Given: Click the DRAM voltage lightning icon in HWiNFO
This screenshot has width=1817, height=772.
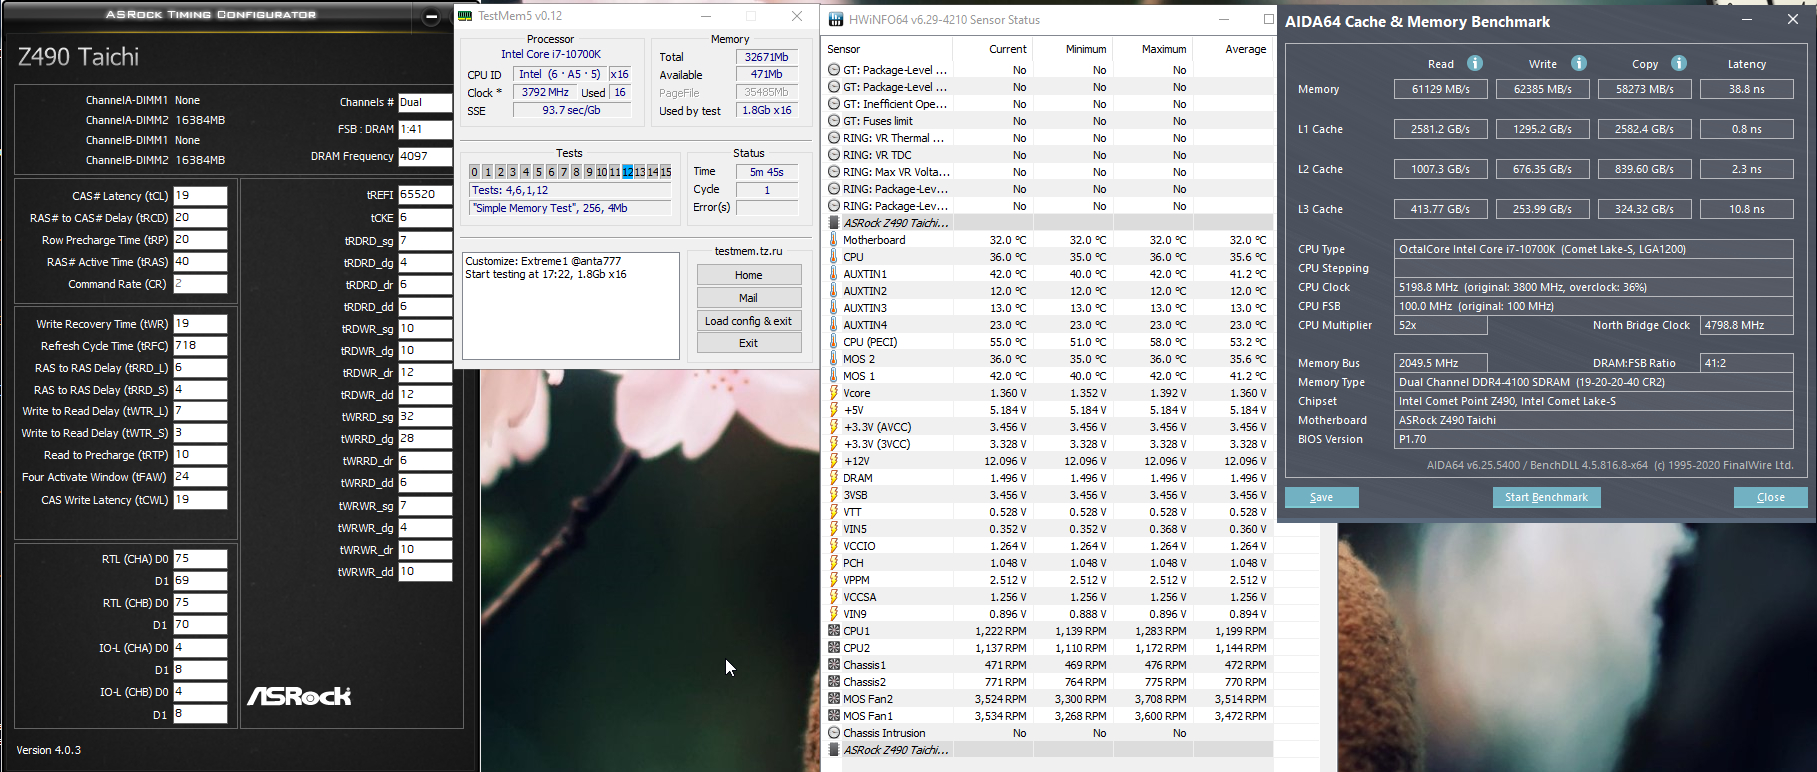Looking at the screenshot, I should [x=834, y=478].
